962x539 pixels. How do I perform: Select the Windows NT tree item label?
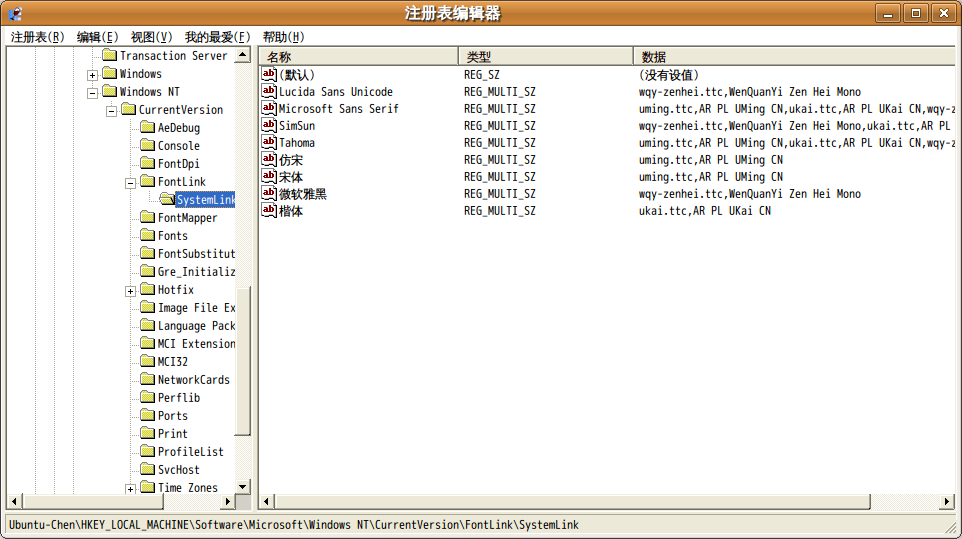pyautogui.click(x=150, y=91)
